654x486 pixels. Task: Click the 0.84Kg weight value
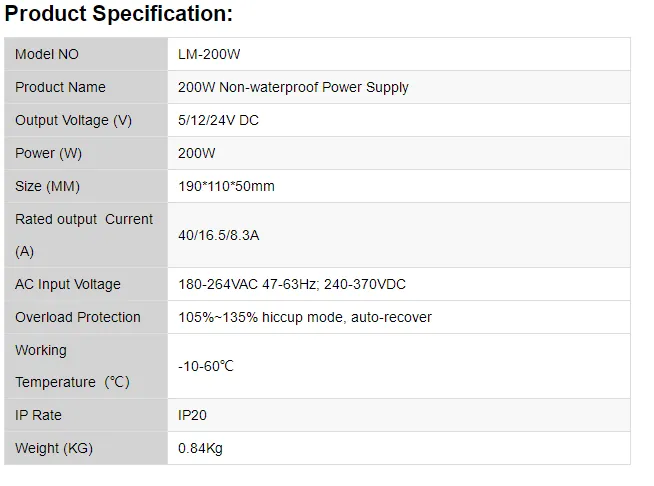click(201, 448)
